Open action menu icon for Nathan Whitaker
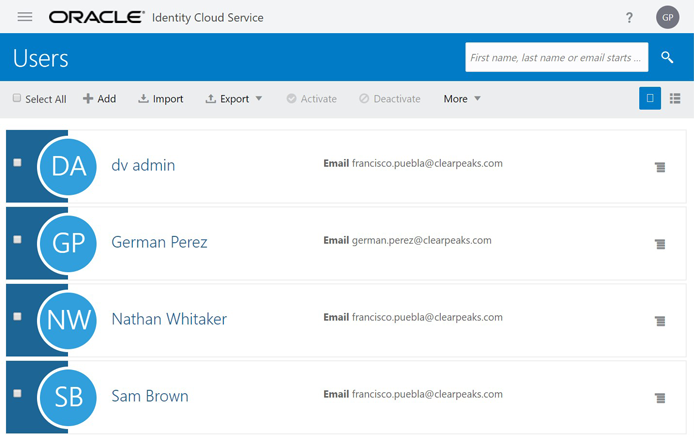 (660, 321)
